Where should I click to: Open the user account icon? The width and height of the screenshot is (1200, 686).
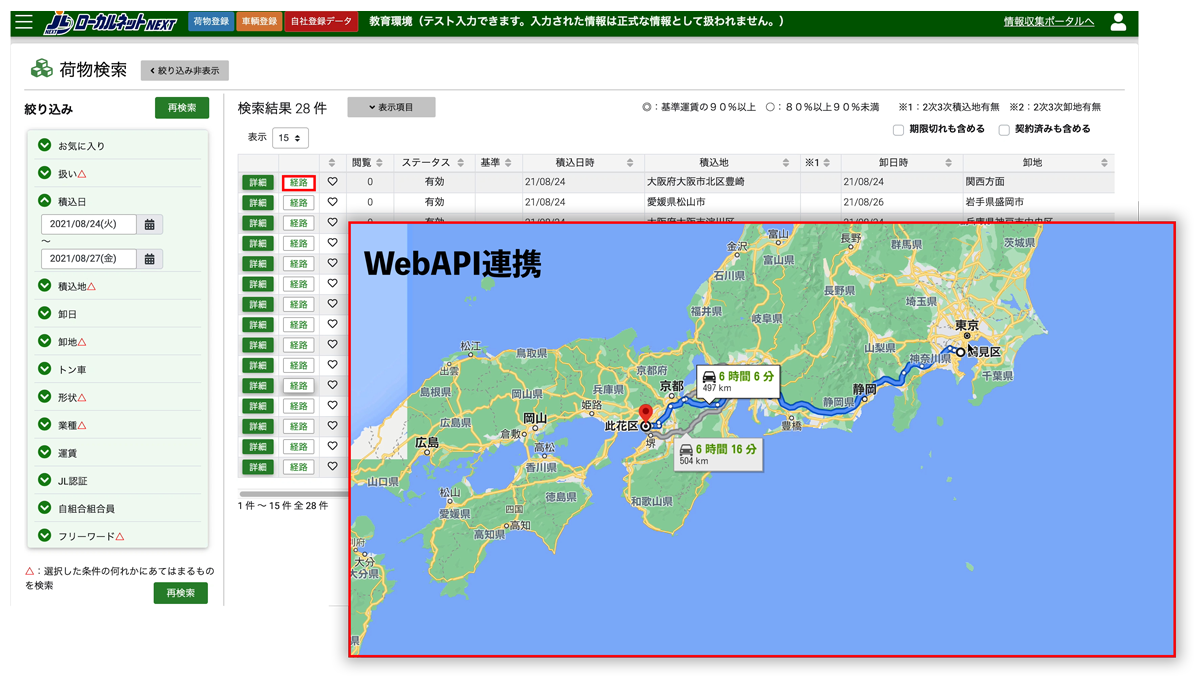tap(1118, 21)
